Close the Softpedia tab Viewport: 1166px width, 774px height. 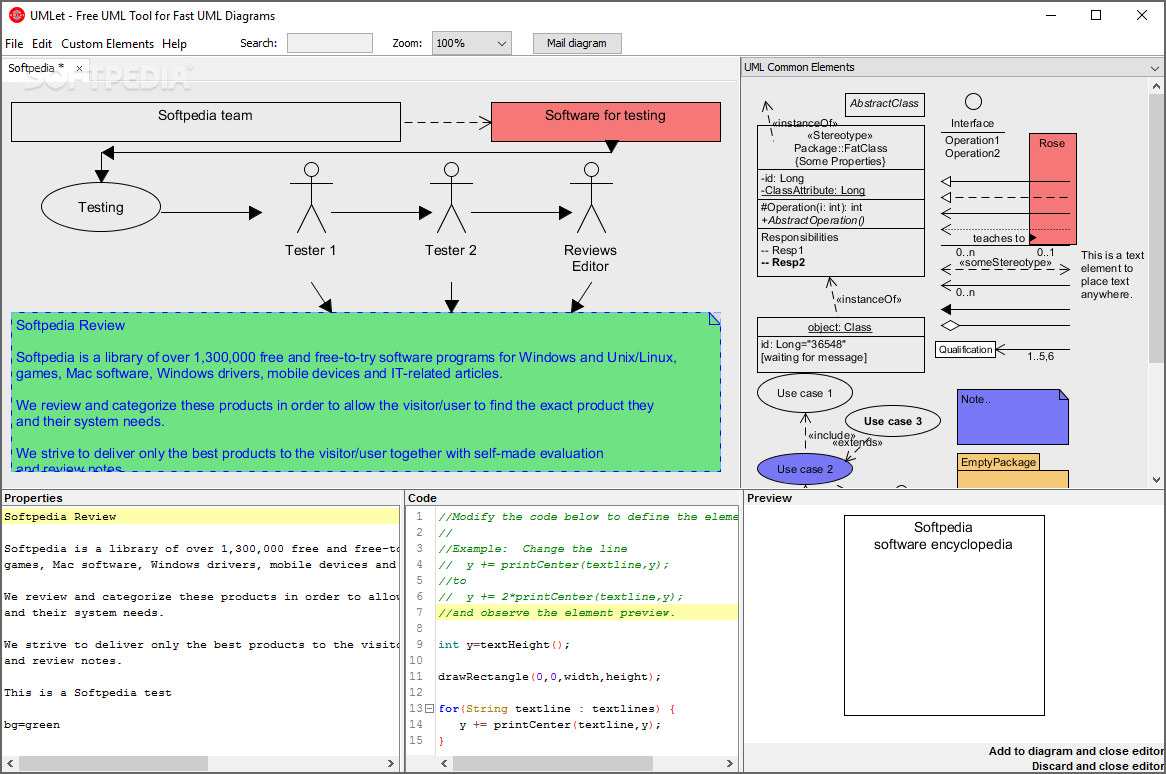80,68
